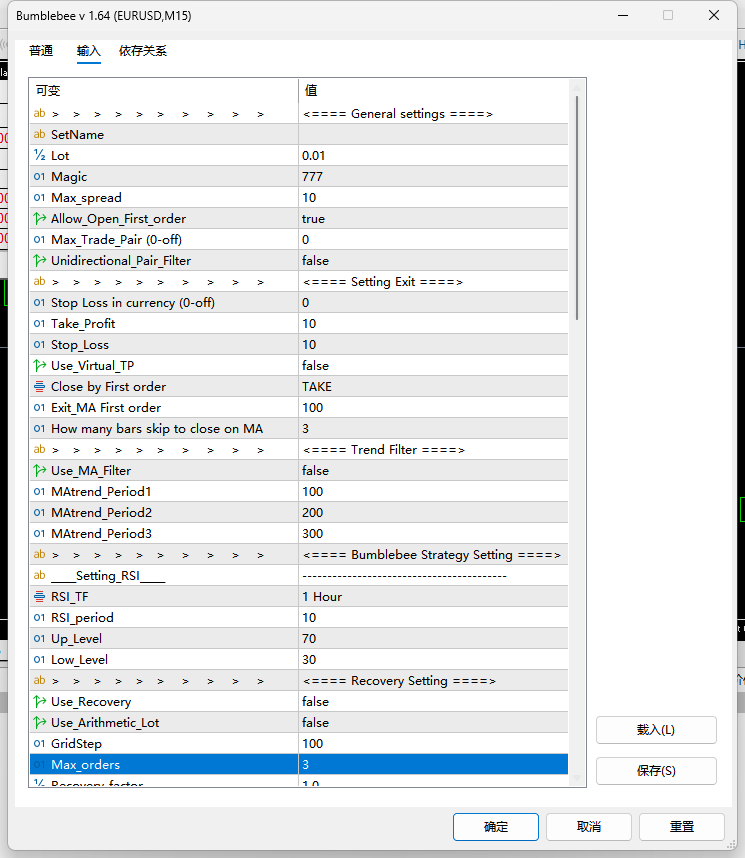The height and width of the screenshot is (858, 745).
Task: Open Close by First order TAKE dropdown
Action: tap(434, 387)
